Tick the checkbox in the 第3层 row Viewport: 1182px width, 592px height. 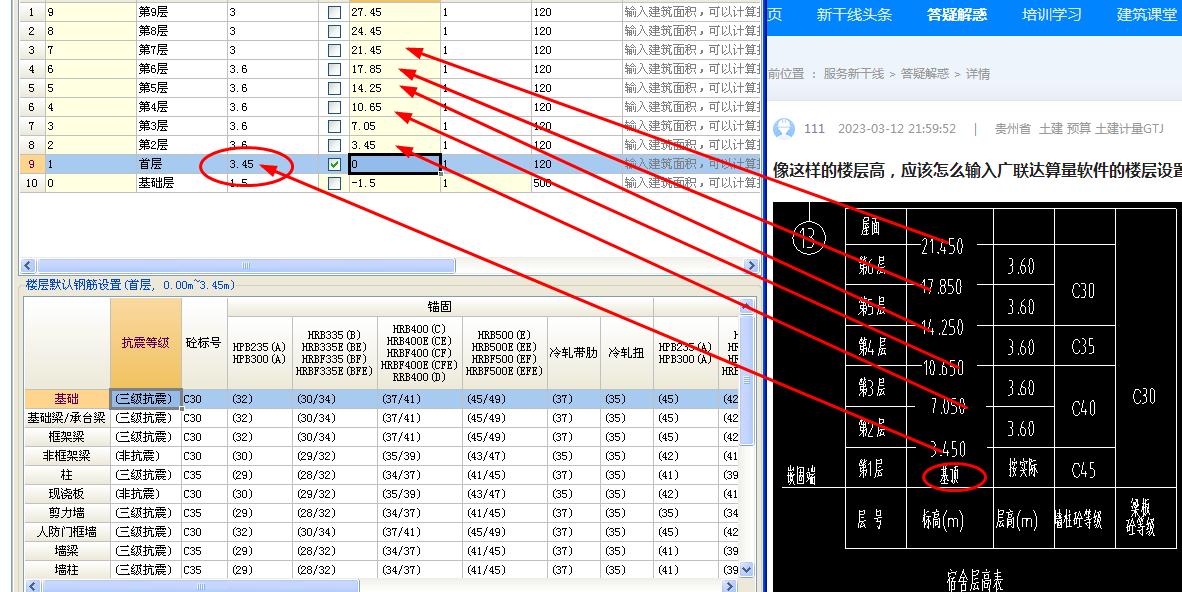334,126
